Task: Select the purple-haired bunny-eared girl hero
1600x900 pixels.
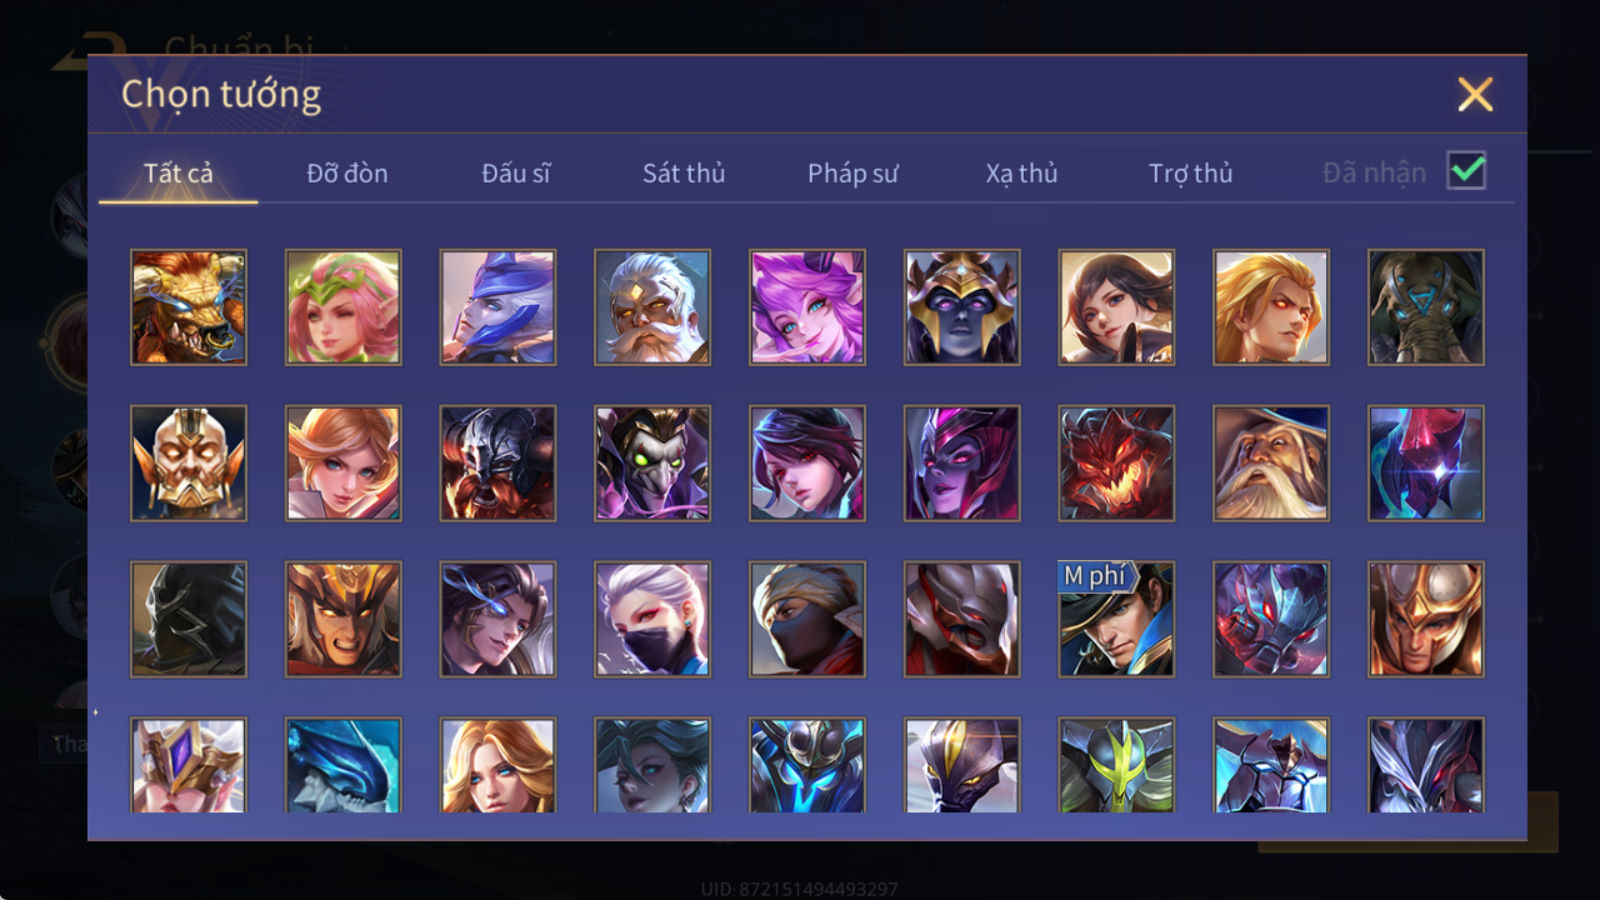Action: tap(807, 307)
